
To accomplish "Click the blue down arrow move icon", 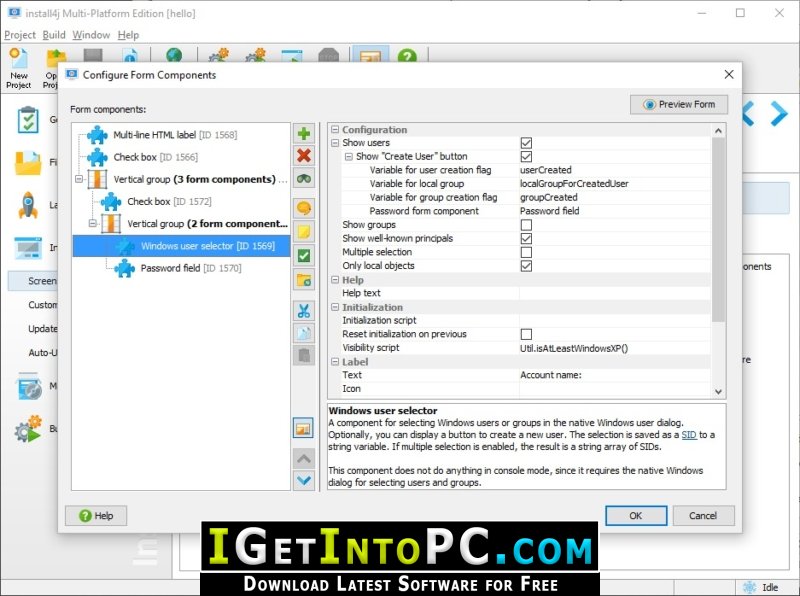I will 304,480.
